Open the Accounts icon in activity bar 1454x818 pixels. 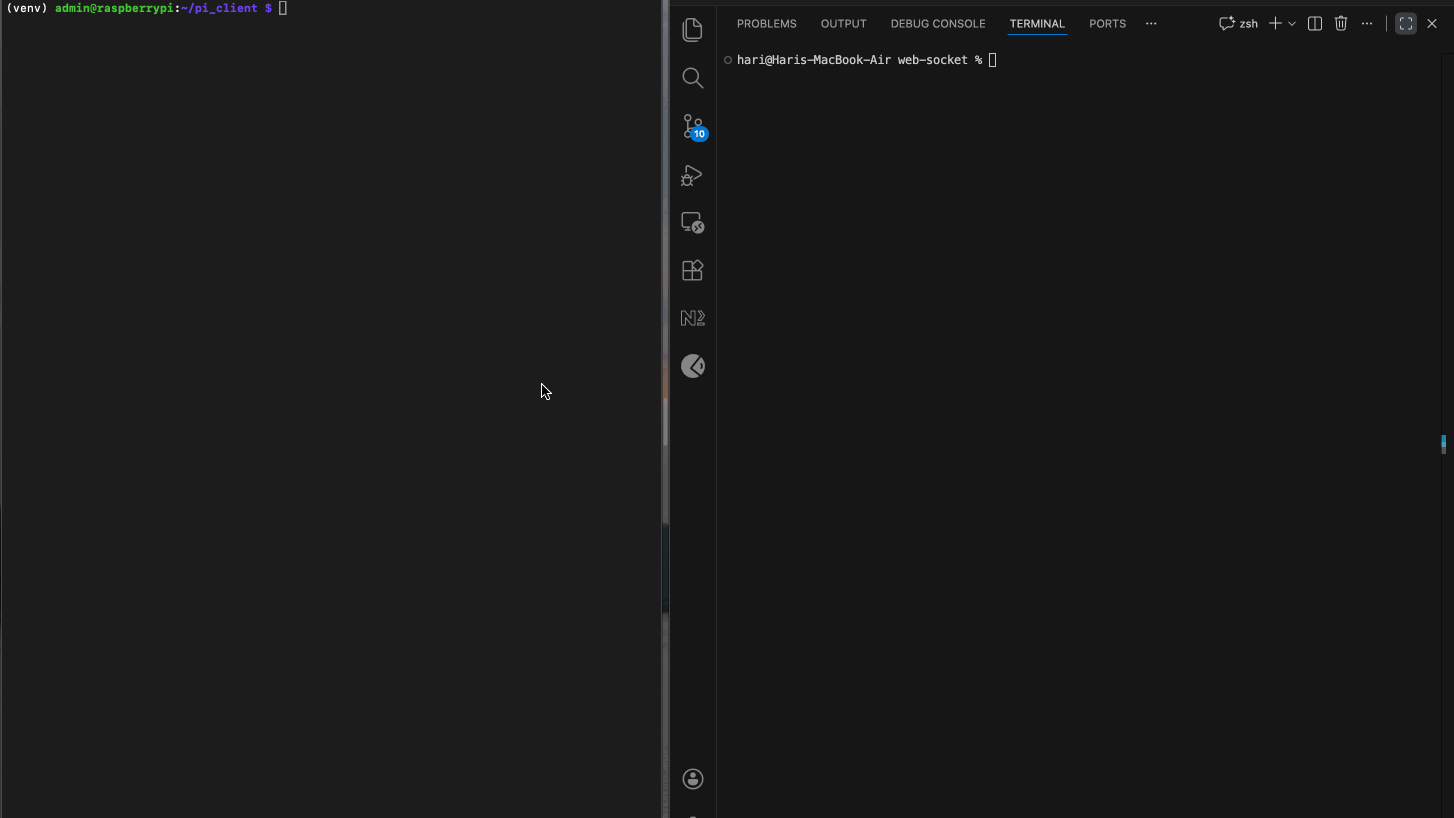click(x=692, y=779)
